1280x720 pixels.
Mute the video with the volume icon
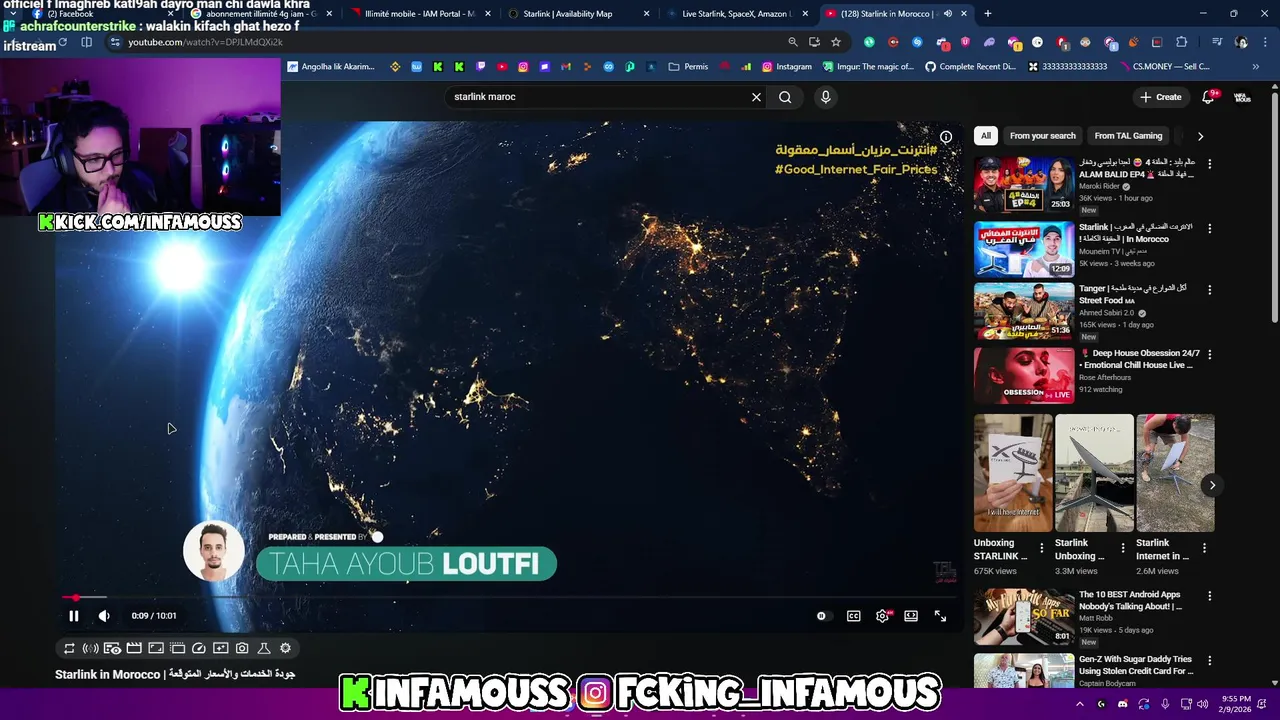coord(104,616)
